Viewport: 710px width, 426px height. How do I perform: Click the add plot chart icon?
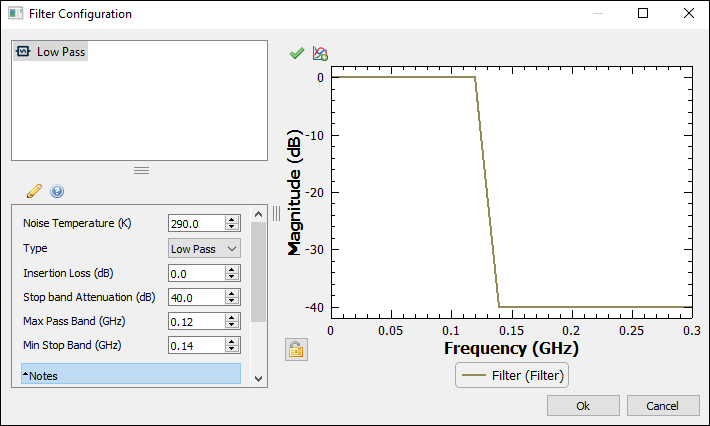[320, 53]
